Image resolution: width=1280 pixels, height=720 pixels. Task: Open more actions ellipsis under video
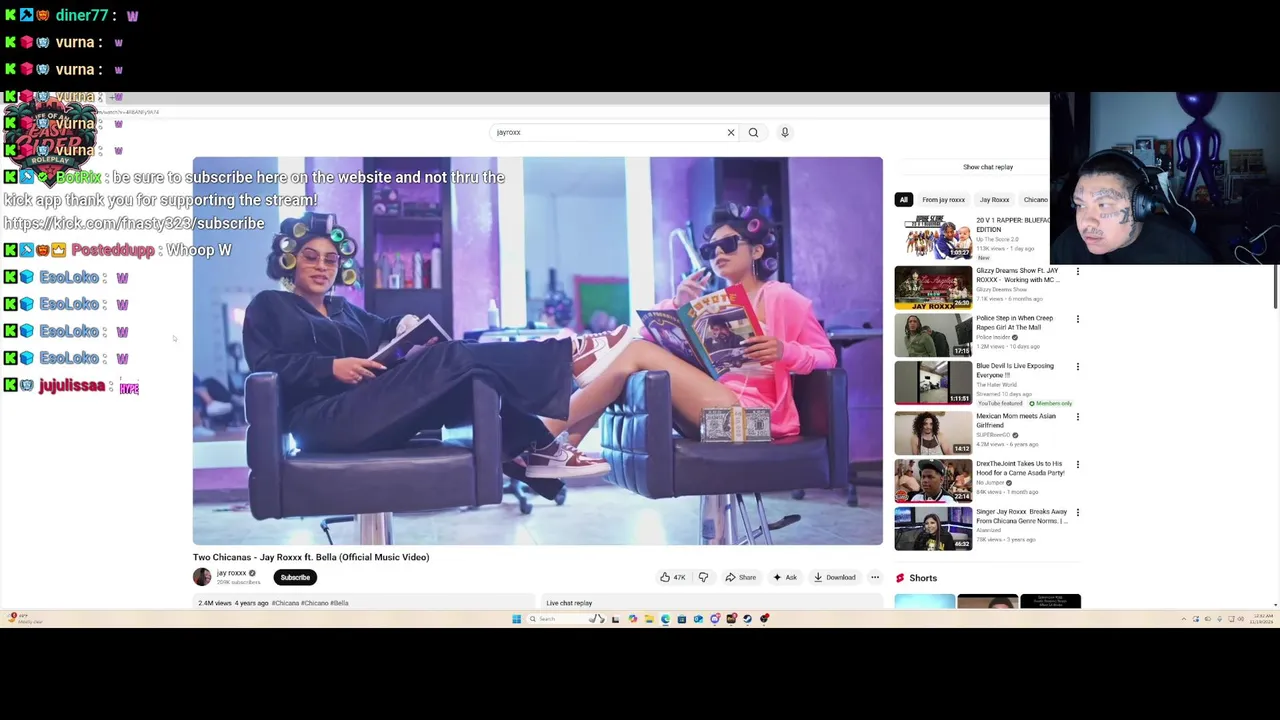pos(875,577)
